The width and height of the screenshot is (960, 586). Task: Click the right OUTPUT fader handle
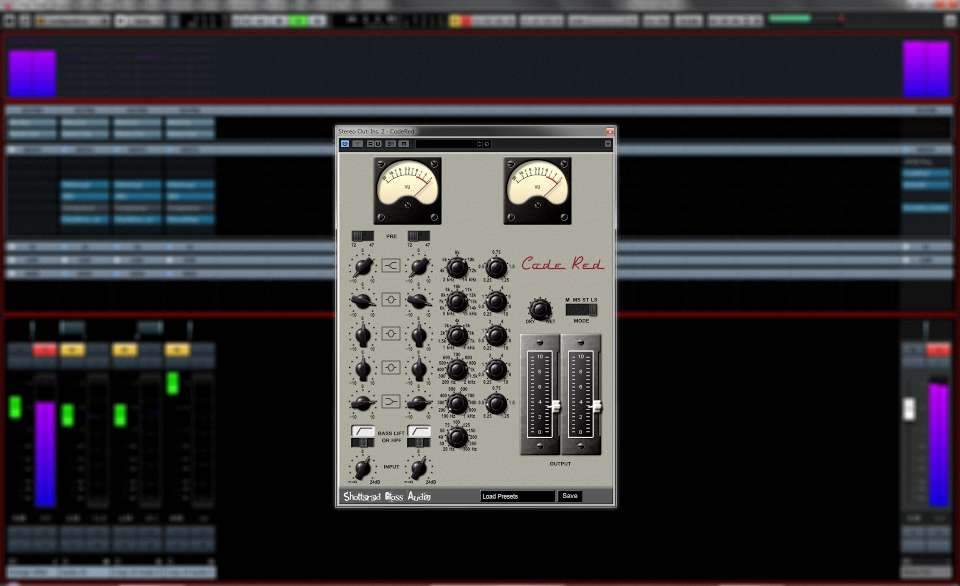click(x=596, y=407)
